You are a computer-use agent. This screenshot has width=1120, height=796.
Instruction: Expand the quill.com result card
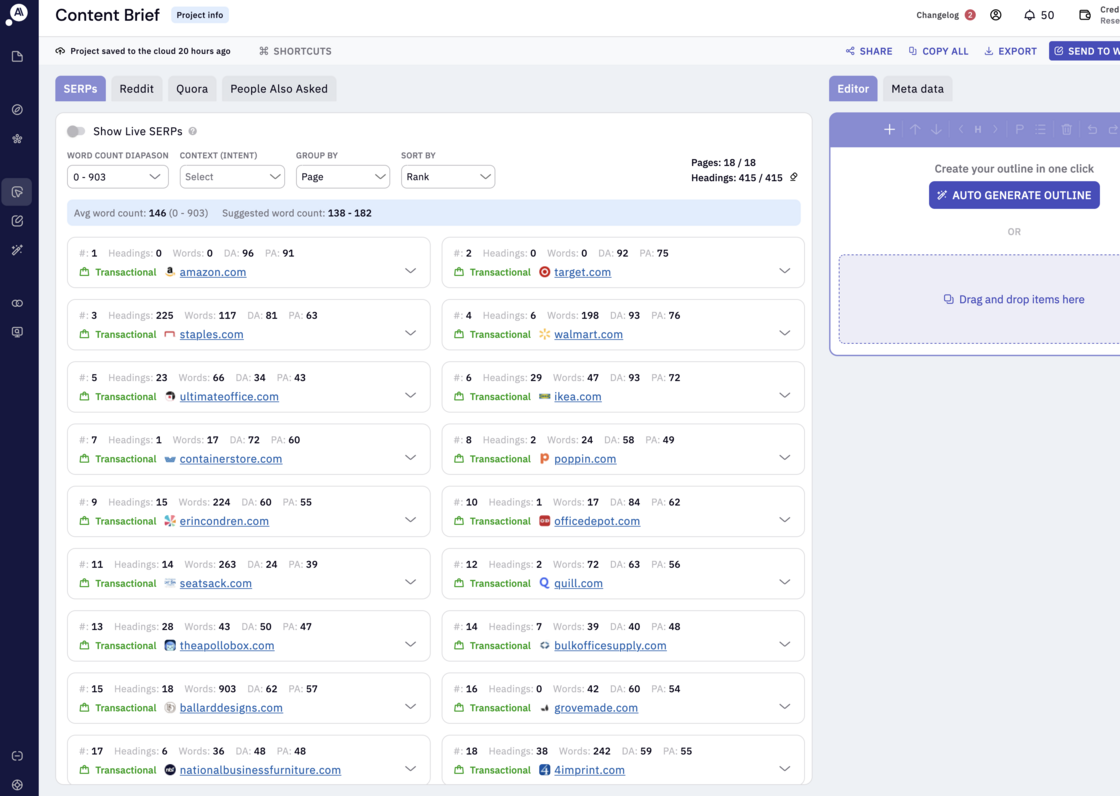click(785, 582)
